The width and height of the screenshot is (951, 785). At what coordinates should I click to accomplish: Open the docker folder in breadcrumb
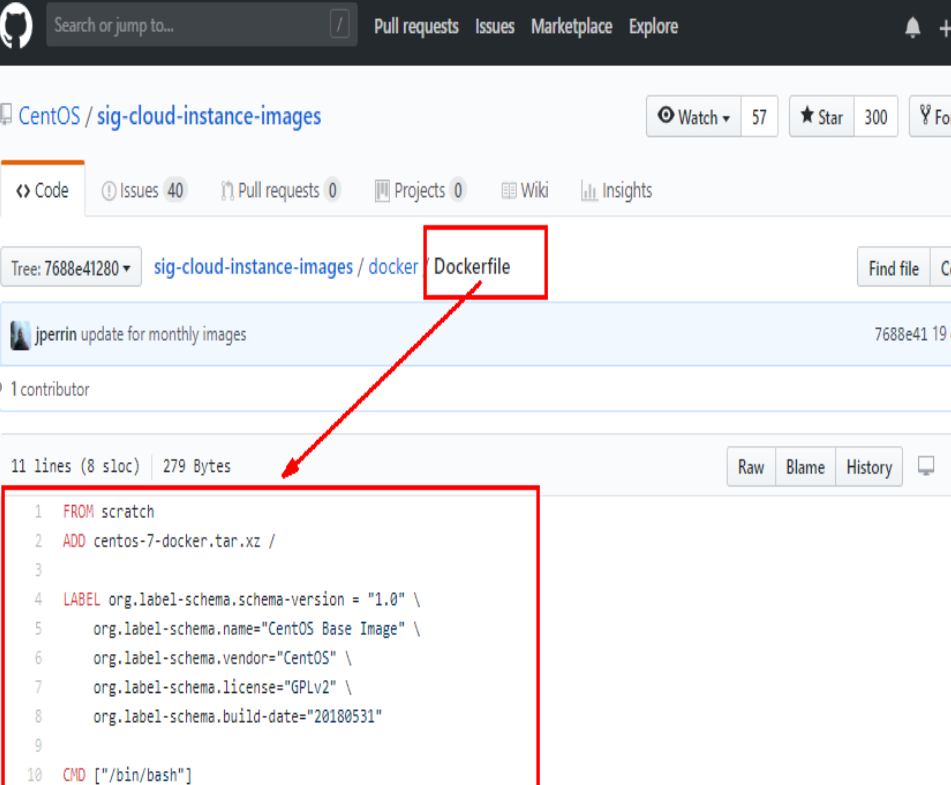pyautogui.click(x=393, y=267)
